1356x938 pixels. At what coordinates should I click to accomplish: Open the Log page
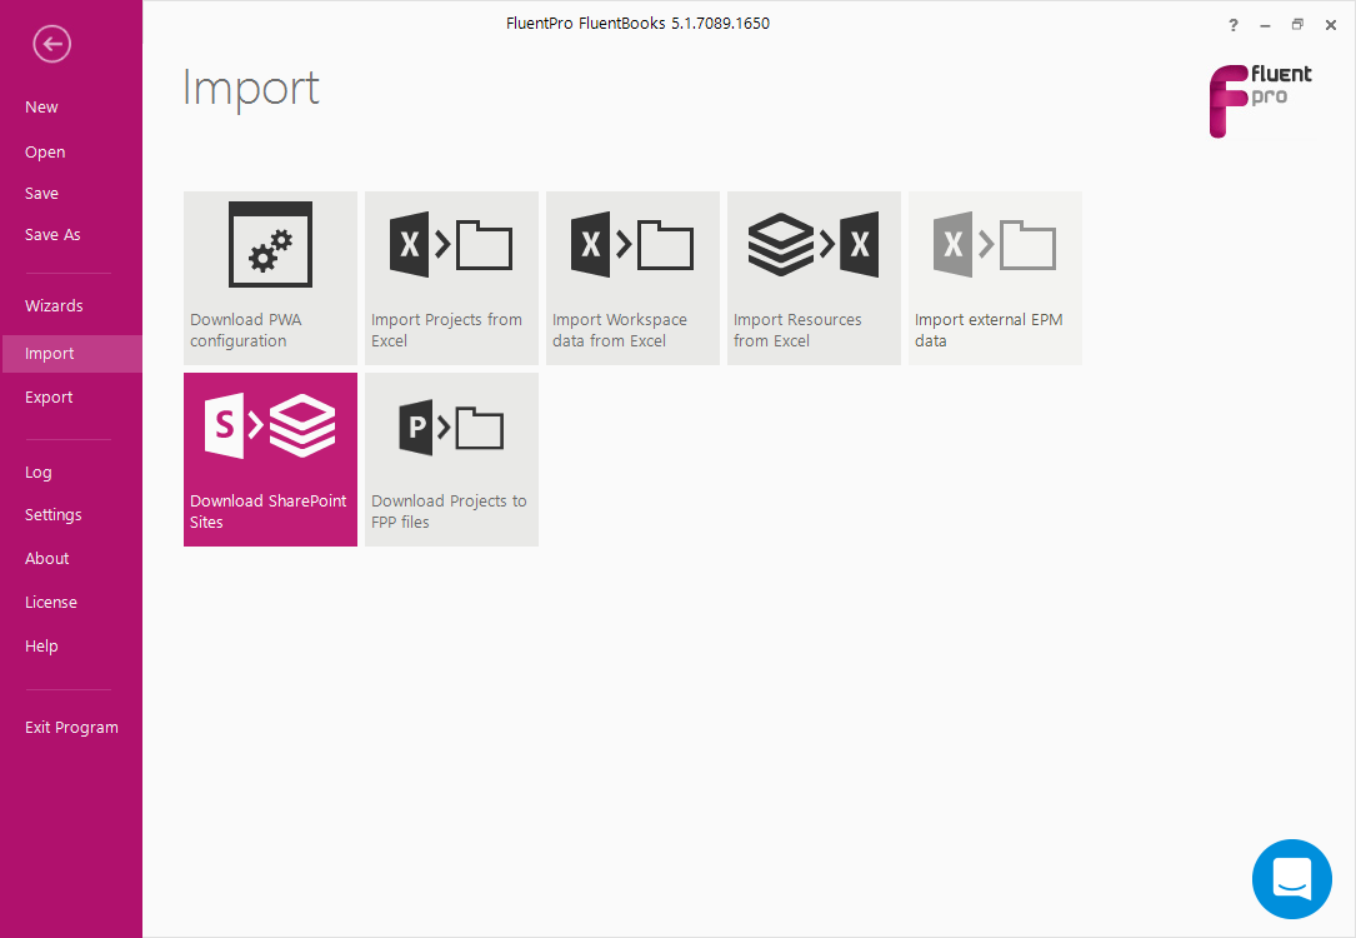point(38,472)
